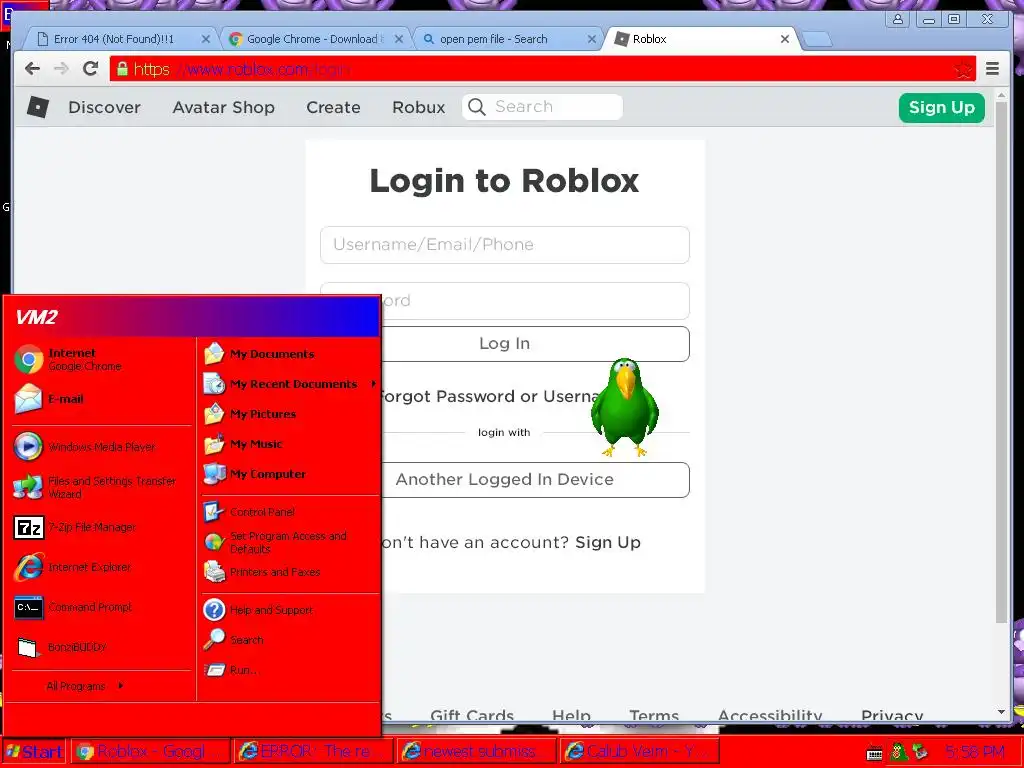Click the green Sign Up button

coord(942,107)
